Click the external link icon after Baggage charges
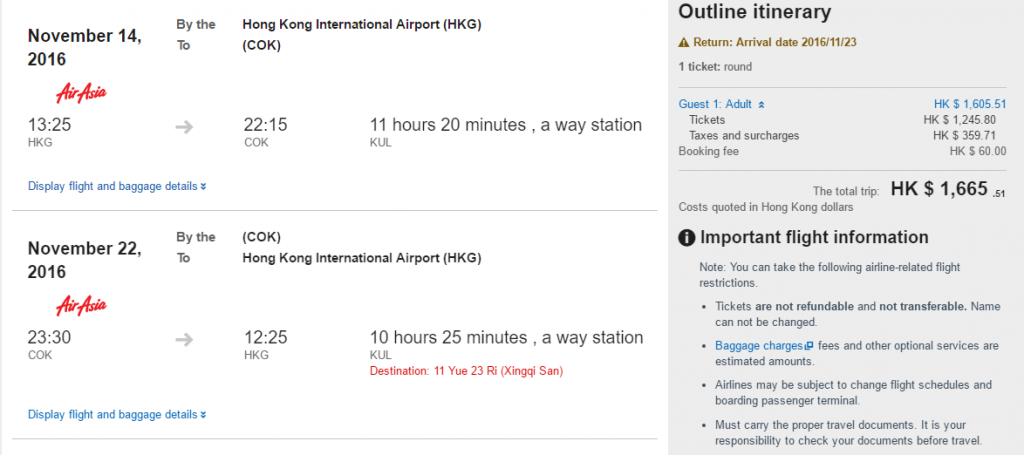1024x455 pixels. [x=808, y=346]
